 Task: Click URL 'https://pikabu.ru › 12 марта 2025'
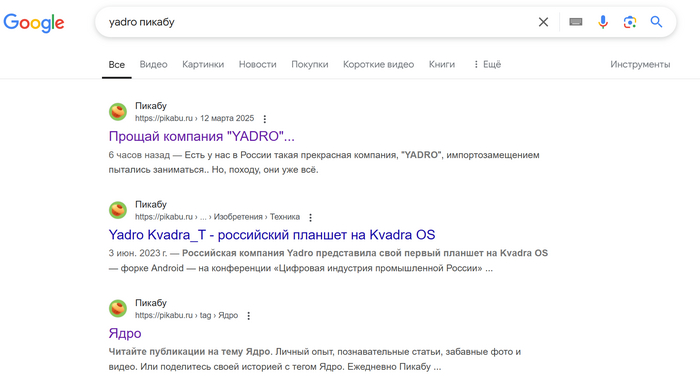(x=195, y=118)
